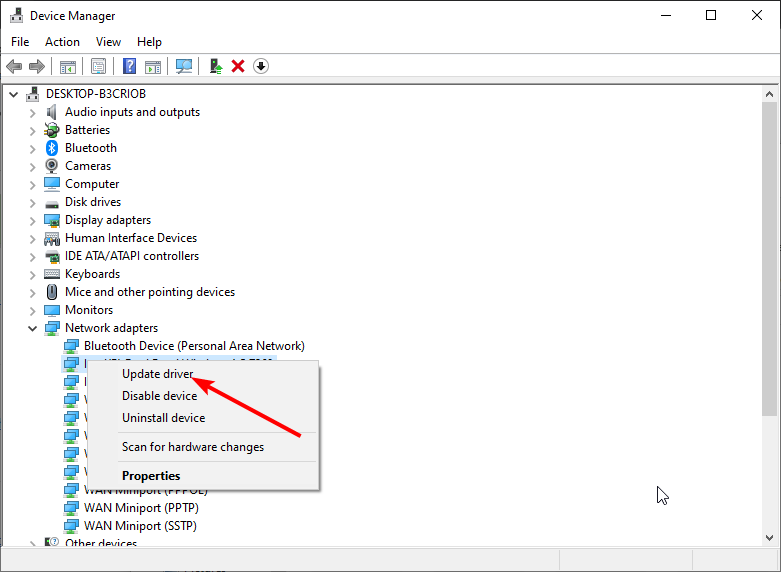This screenshot has width=781, height=572.
Task: Expand the Cameras chevron
Action: pyautogui.click(x=33, y=166)
